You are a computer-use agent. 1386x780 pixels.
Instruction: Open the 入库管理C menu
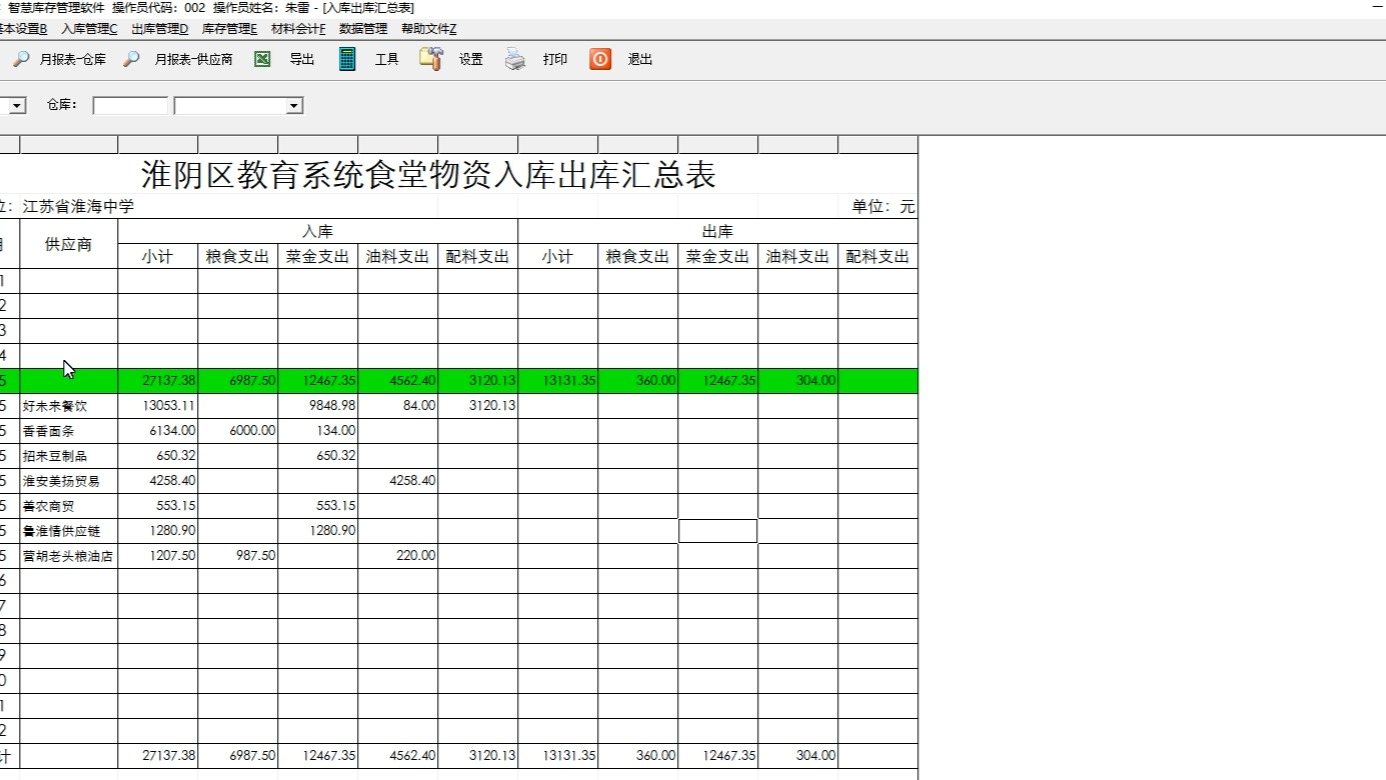click(x=89, y=29)
